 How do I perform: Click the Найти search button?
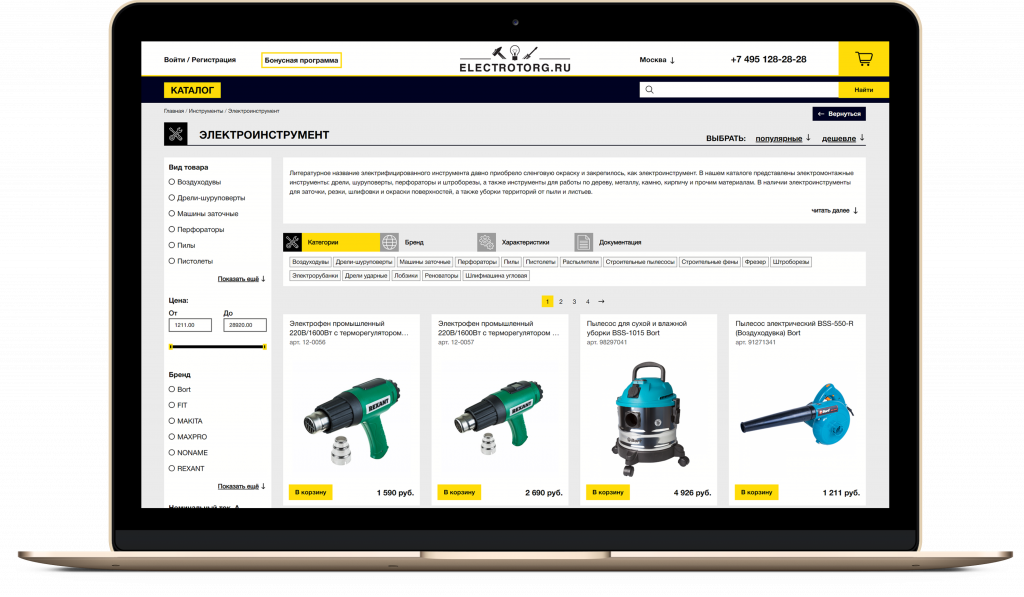coord(863,89)
